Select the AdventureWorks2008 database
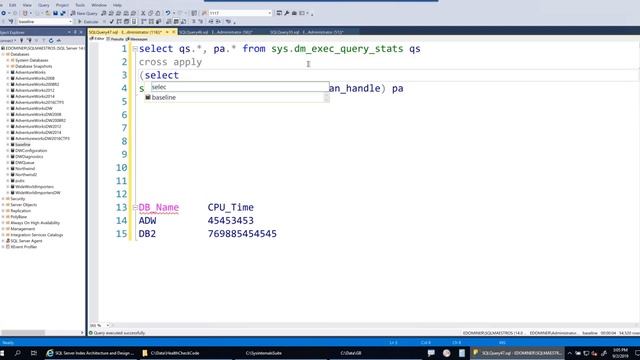640x360 pixels. 35,78
